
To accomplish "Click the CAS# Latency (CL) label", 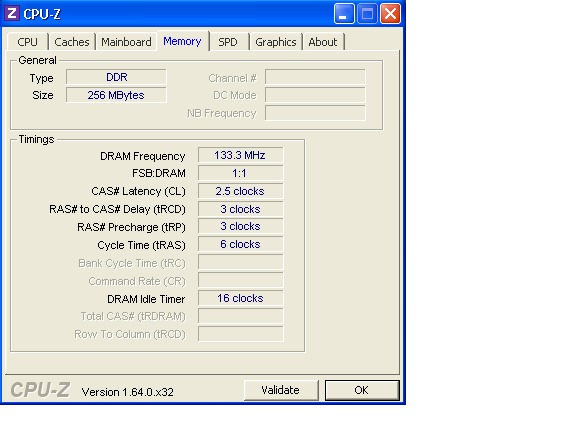I will coord(138,191).
